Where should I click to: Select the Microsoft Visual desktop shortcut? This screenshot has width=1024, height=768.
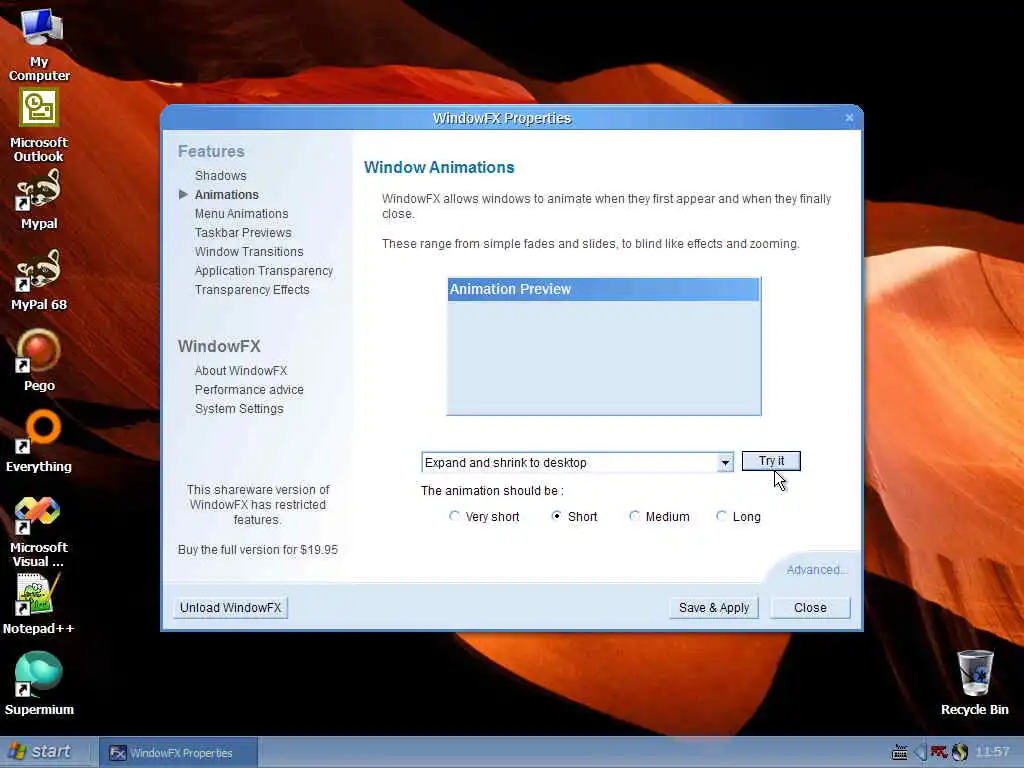(x=39, y=530)
